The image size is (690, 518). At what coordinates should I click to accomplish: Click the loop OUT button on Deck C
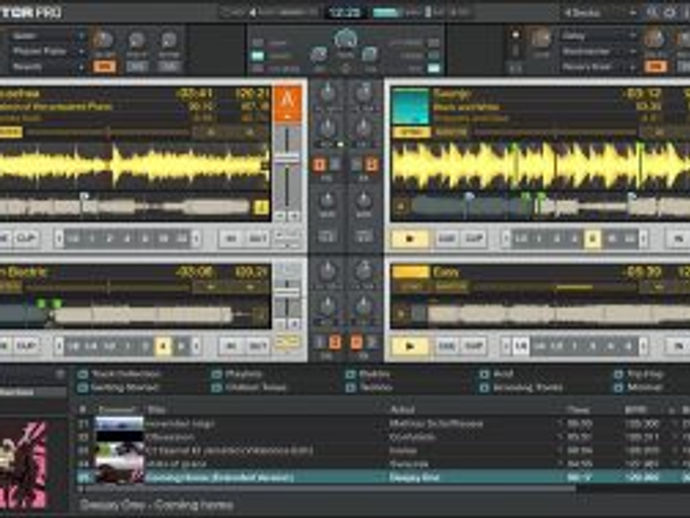[257, 346]
